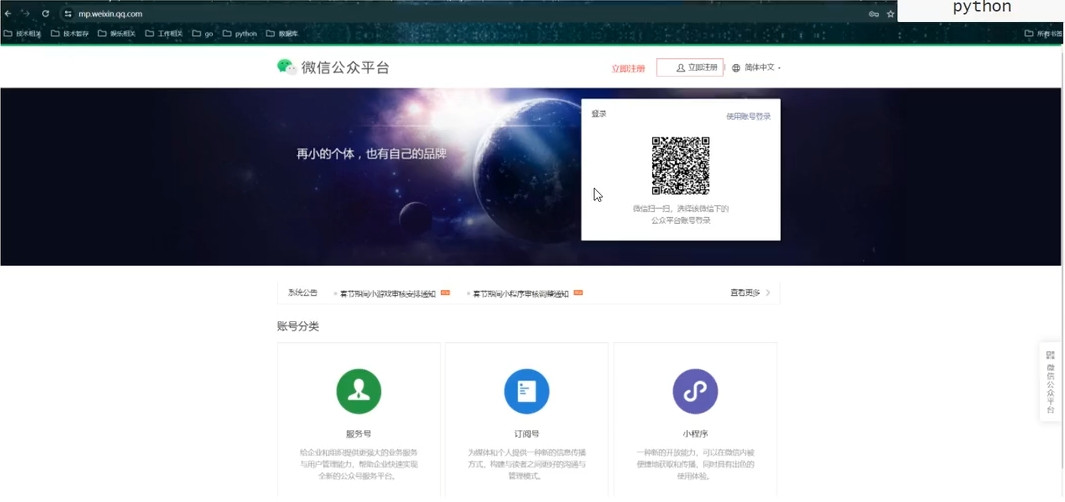
Task: Reload the page with the refresh icon
Action: [x=46, y=14]
